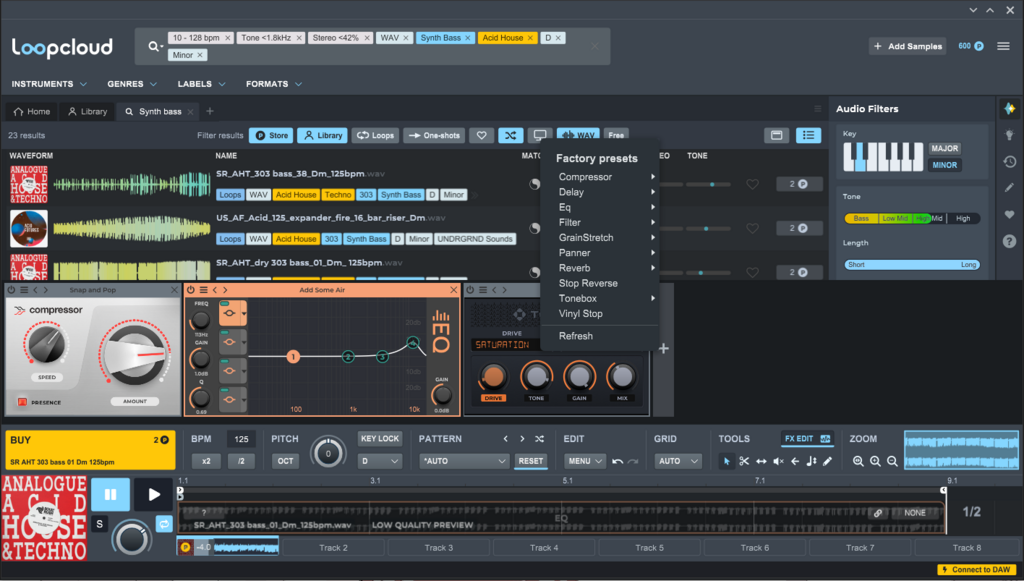
Task: Open GrainStretch presets submenu
Action: (x=600, y=238)
